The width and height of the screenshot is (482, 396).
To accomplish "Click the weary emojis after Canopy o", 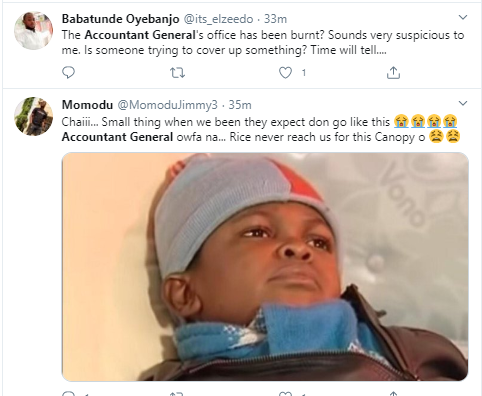I will point(445,137).
